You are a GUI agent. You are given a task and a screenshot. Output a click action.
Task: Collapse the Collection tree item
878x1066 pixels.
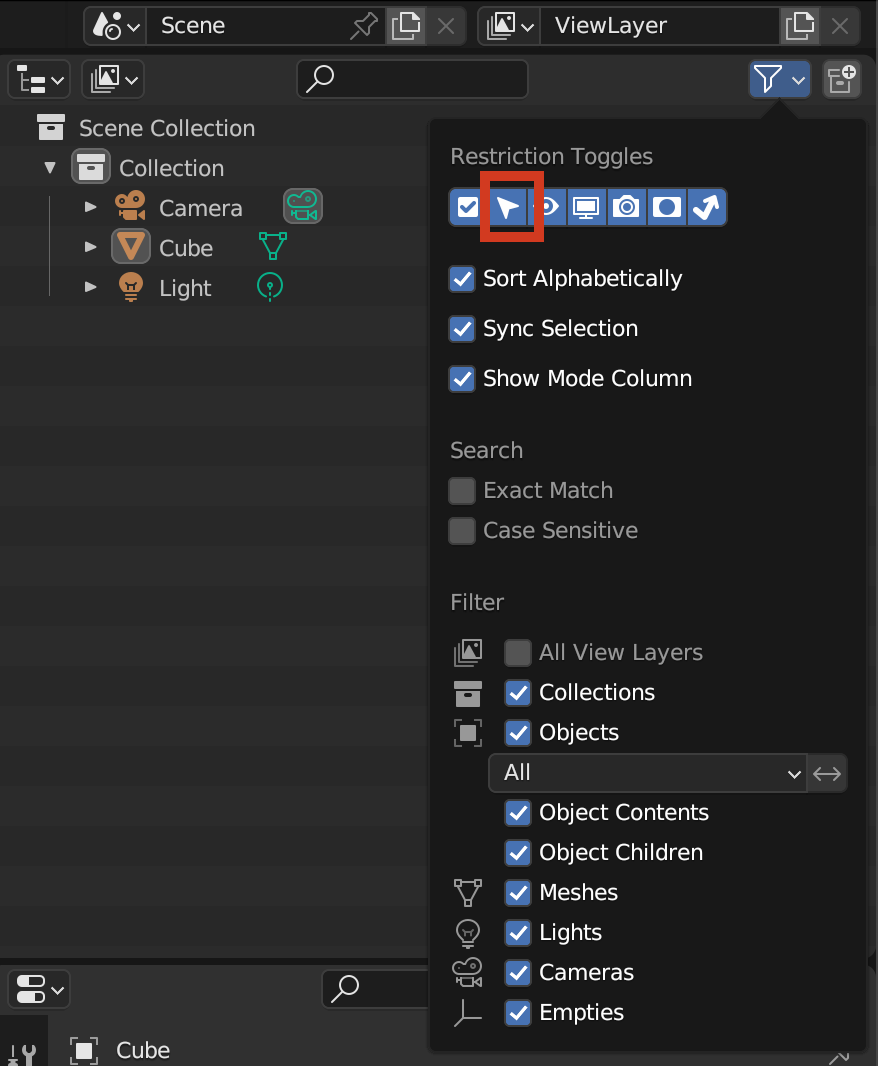coord(50,167)
